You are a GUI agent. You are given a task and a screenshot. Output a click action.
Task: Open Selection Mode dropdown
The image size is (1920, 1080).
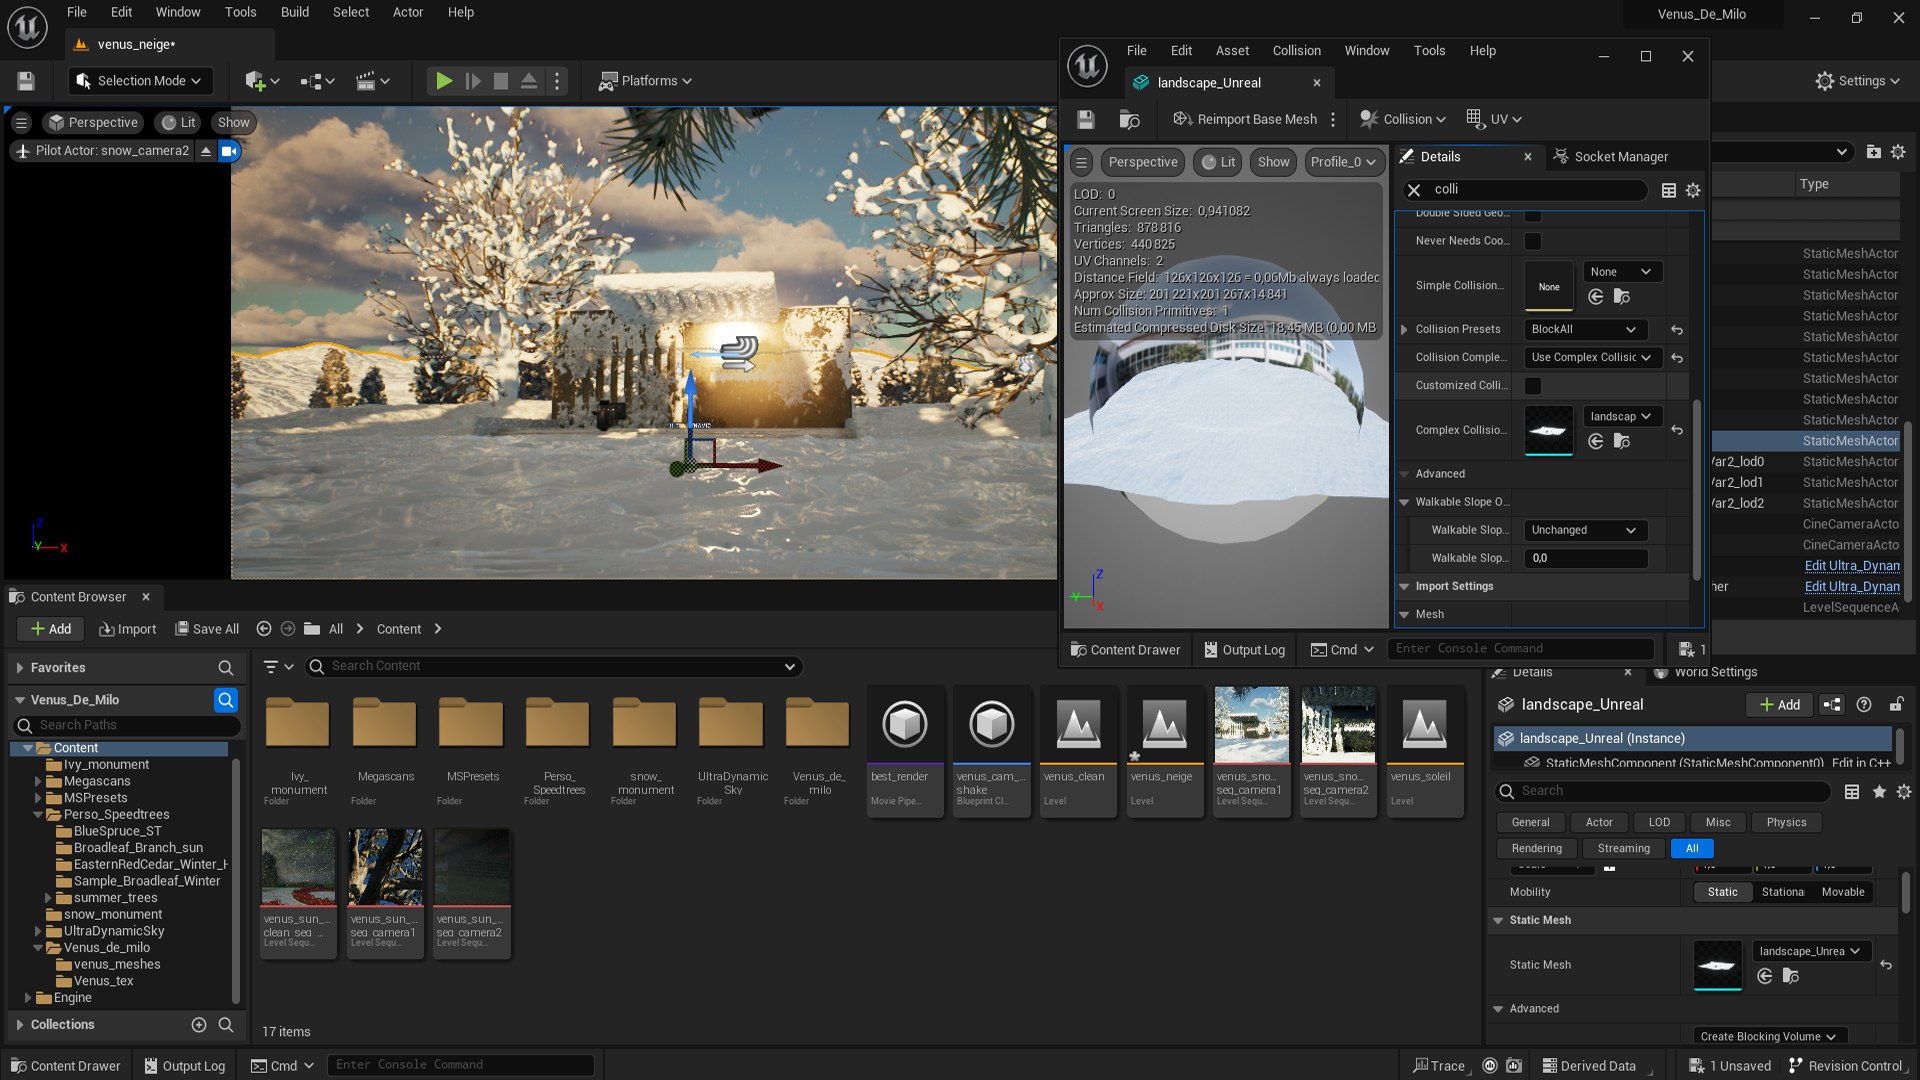click(141, 81)
